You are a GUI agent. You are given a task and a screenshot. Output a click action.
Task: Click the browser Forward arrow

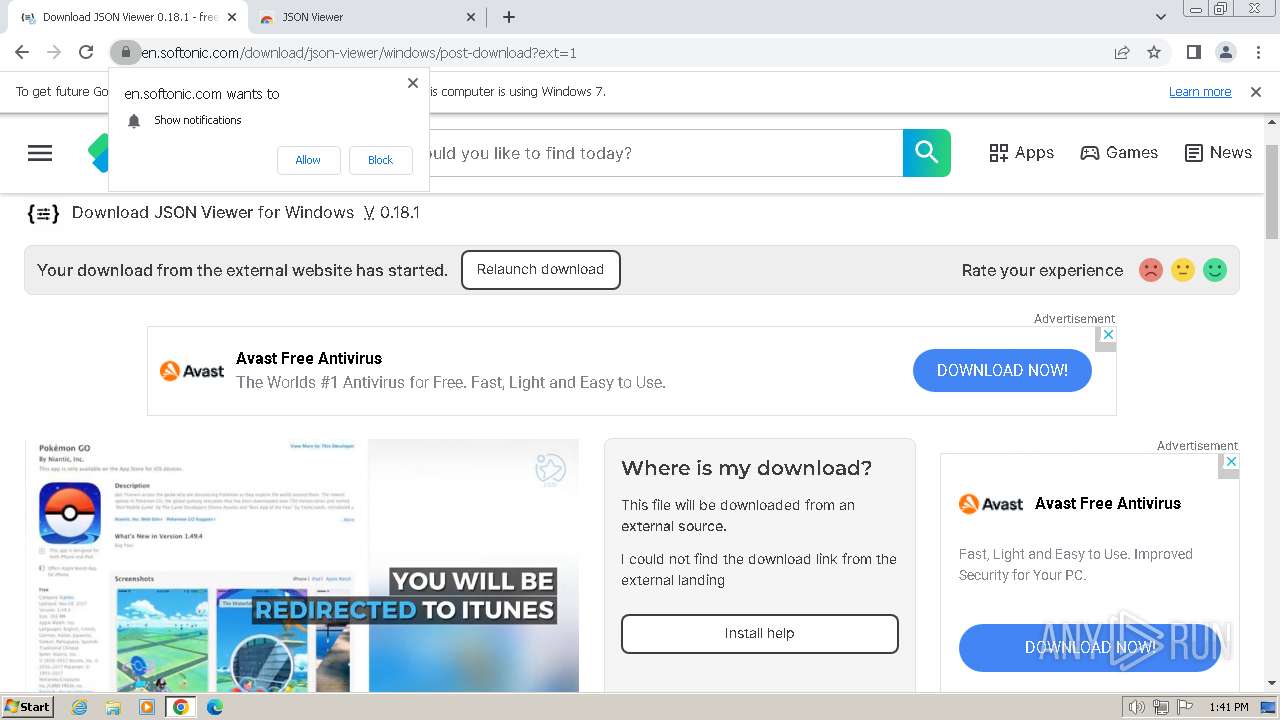coord(54,52)
